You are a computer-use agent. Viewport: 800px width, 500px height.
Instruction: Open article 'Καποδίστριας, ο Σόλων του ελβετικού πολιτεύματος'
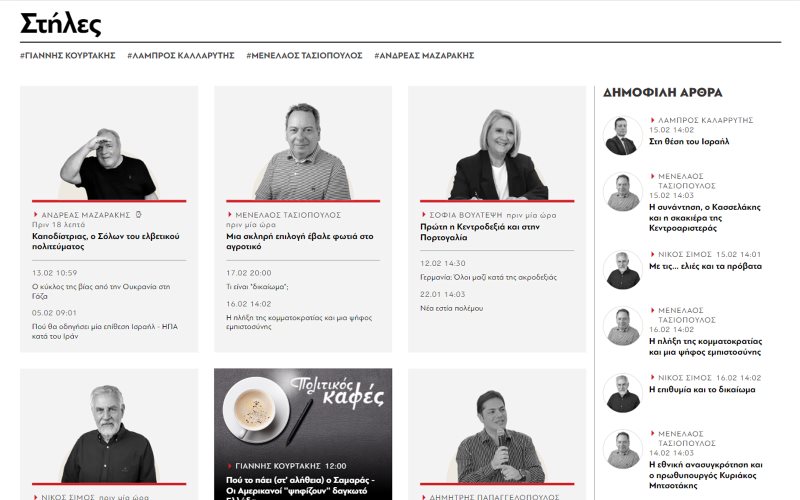106,241
